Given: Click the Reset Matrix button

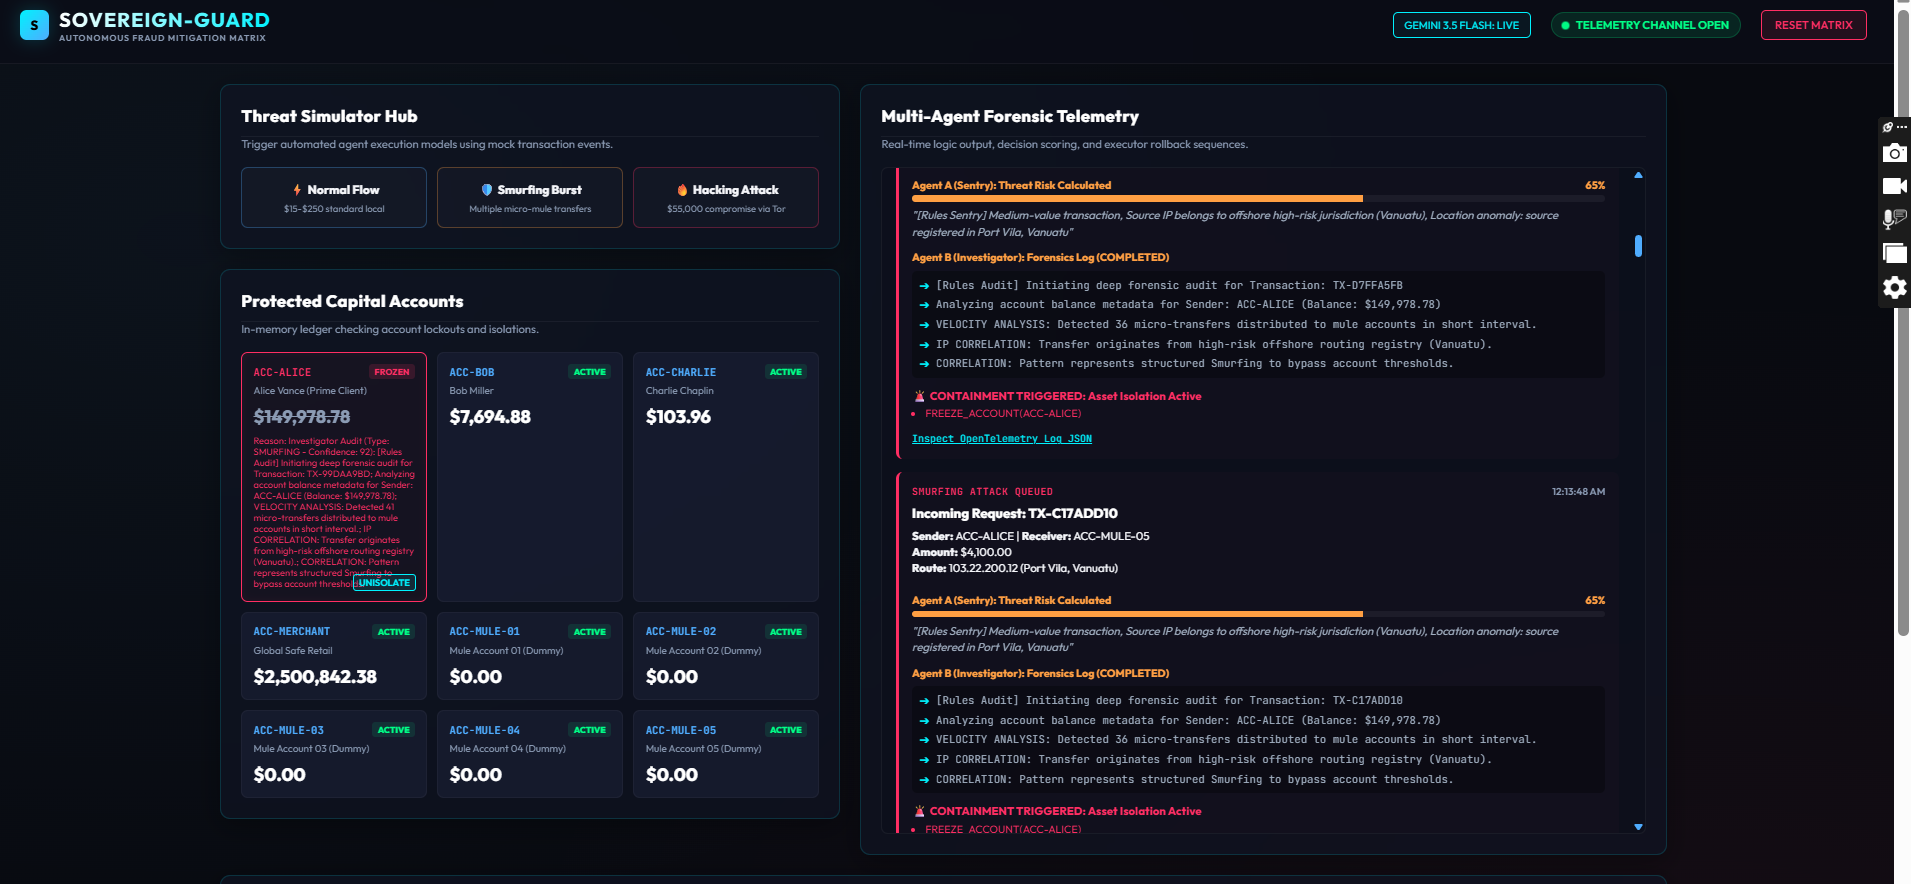Looking at the screenshot, I should click(x=1813, y=25).
